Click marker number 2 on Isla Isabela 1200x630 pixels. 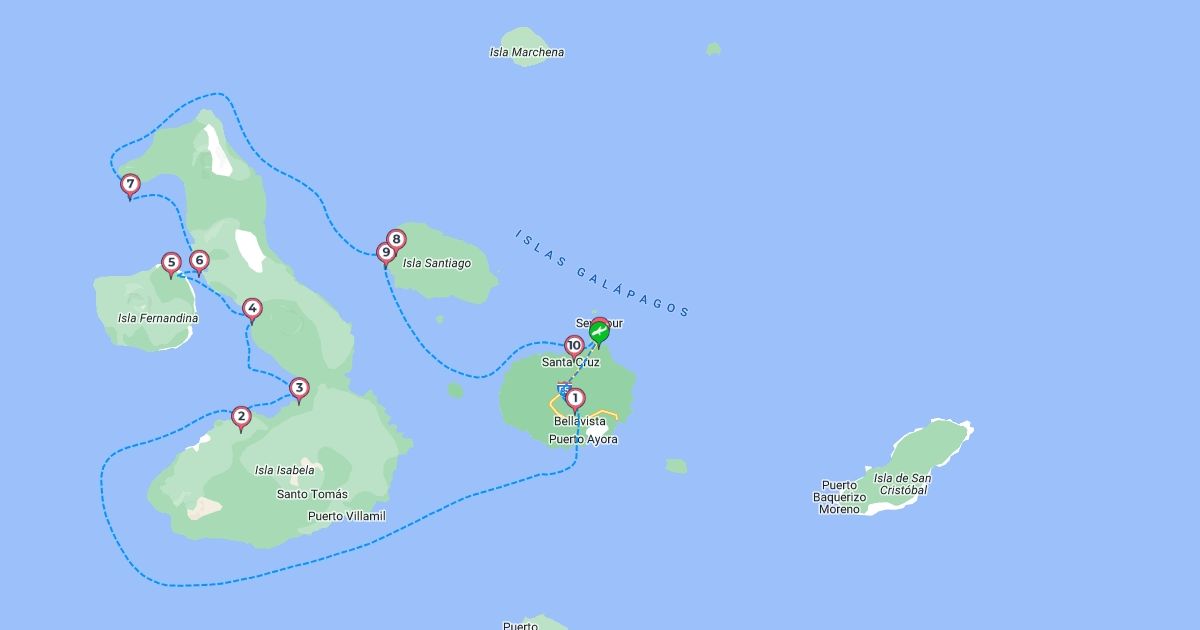pyautogui.click(x=241, y=418)
